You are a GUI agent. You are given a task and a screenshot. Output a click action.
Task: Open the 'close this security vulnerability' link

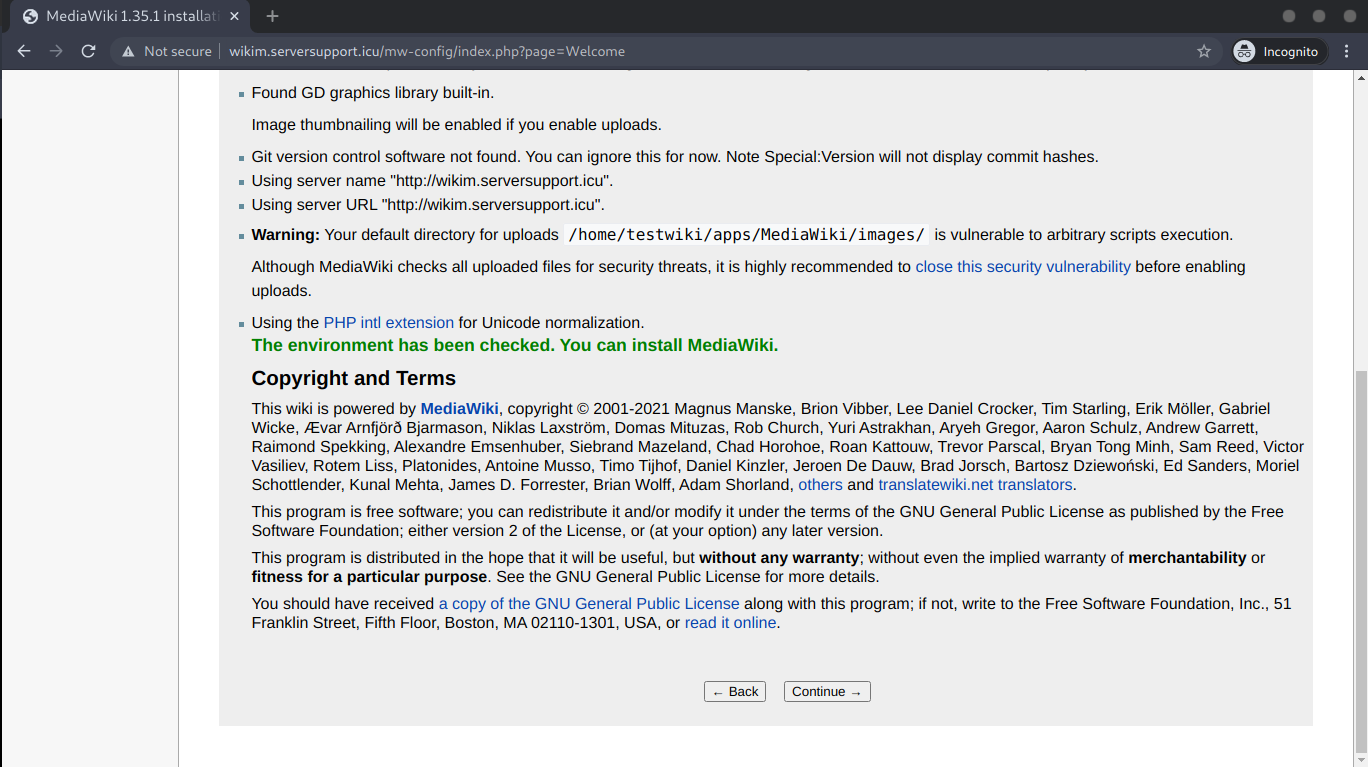coord(1022,267)
